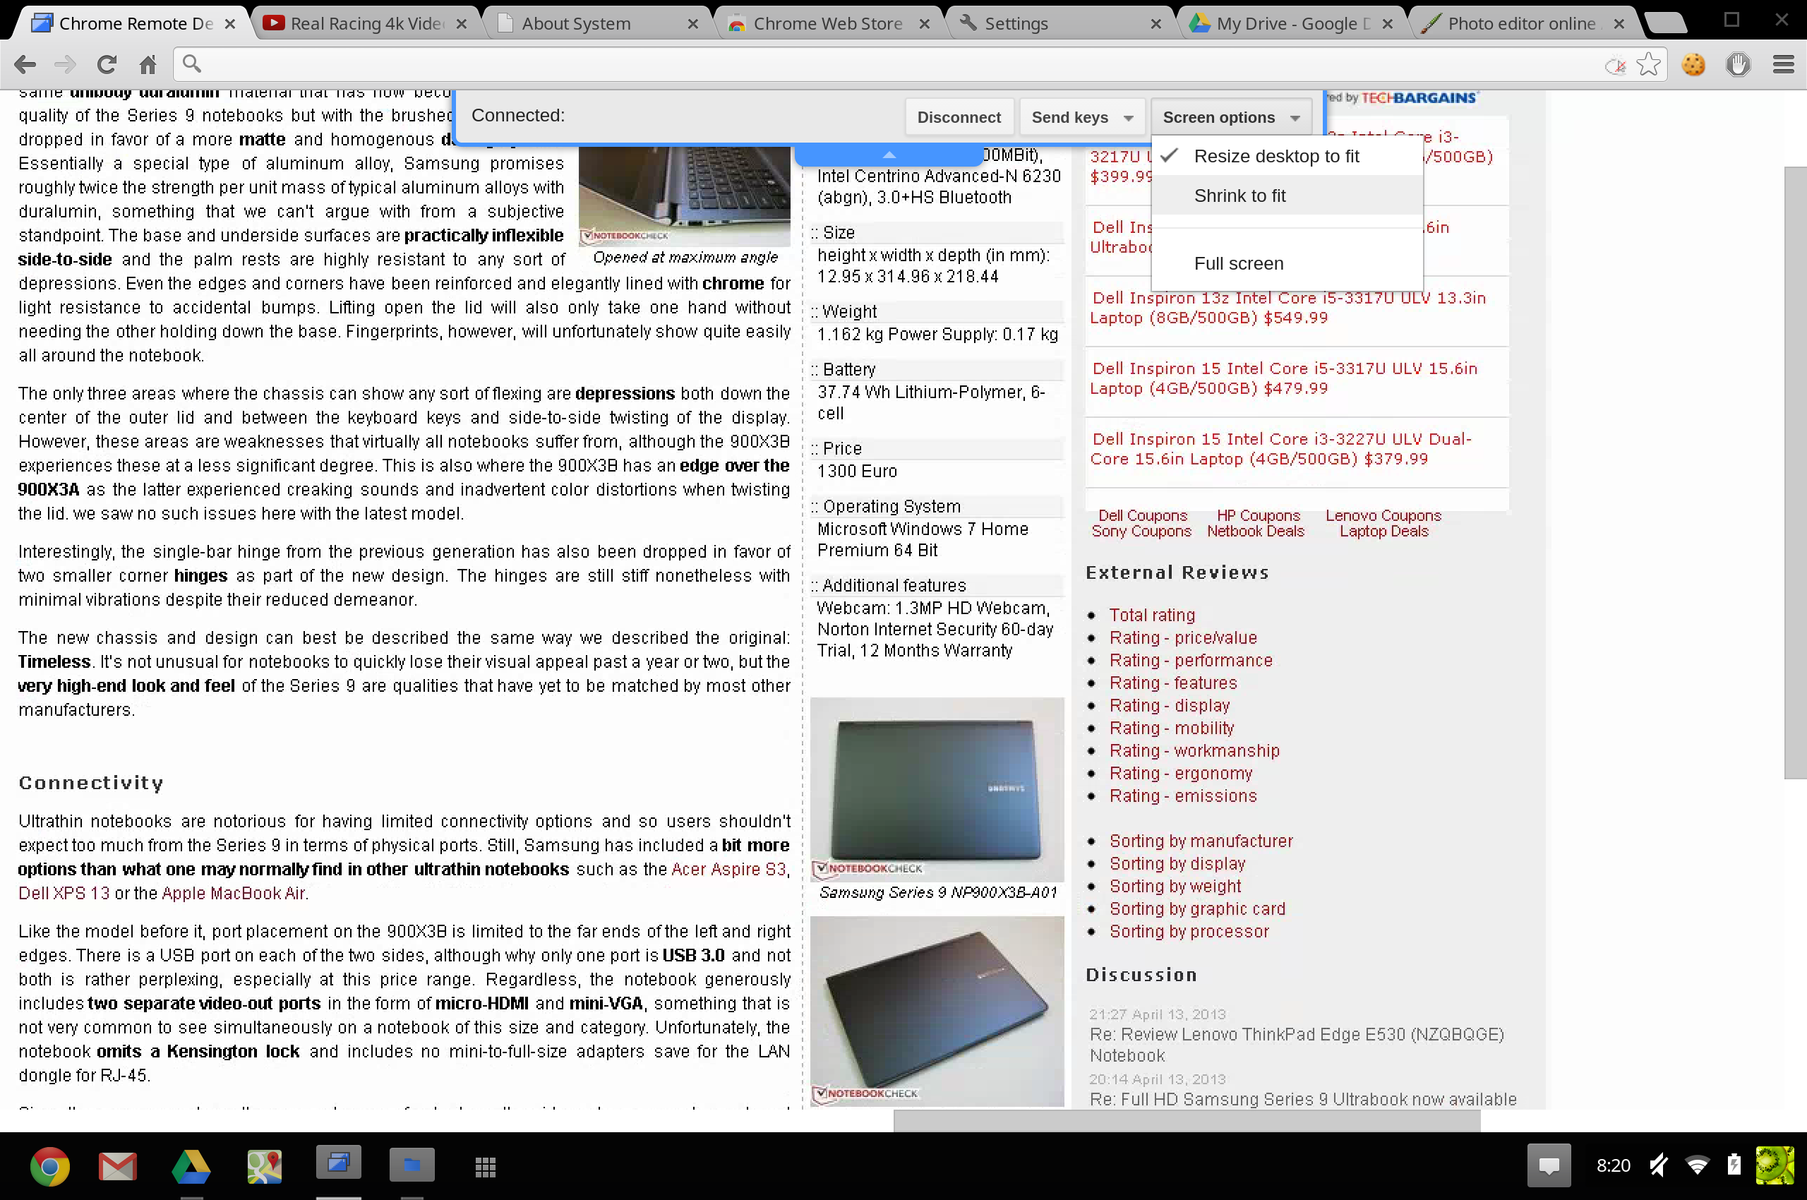Screen dimensions: 1807x1200
Task: Open the notifications icon in the tray
Action: 1549,1165
